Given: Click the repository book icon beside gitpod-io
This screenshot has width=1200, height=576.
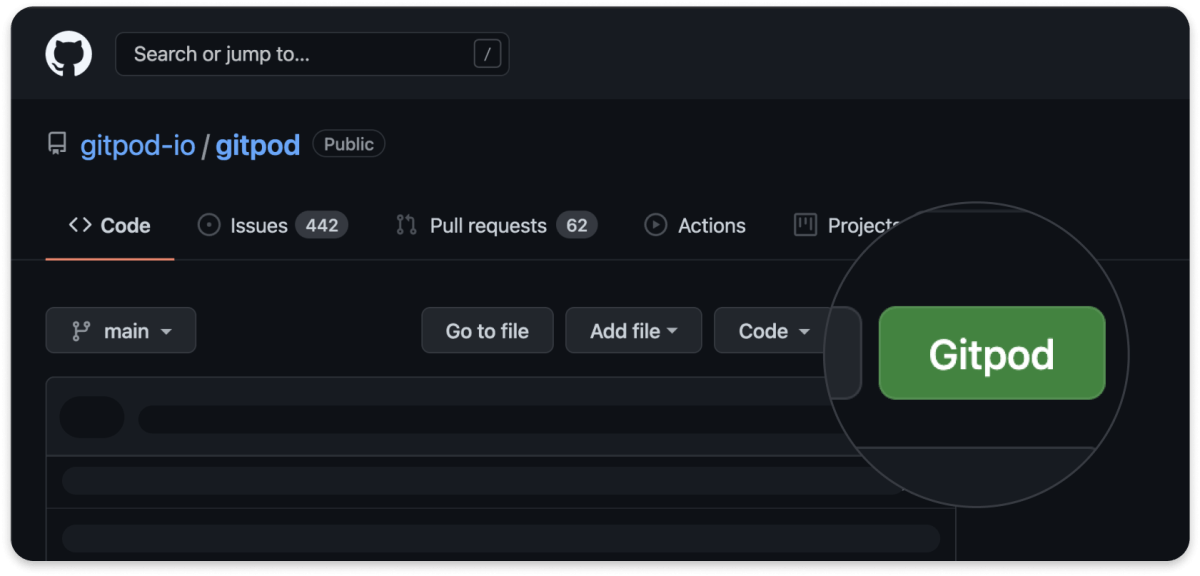Looking at the screenshot, I should tap(57, 144).
